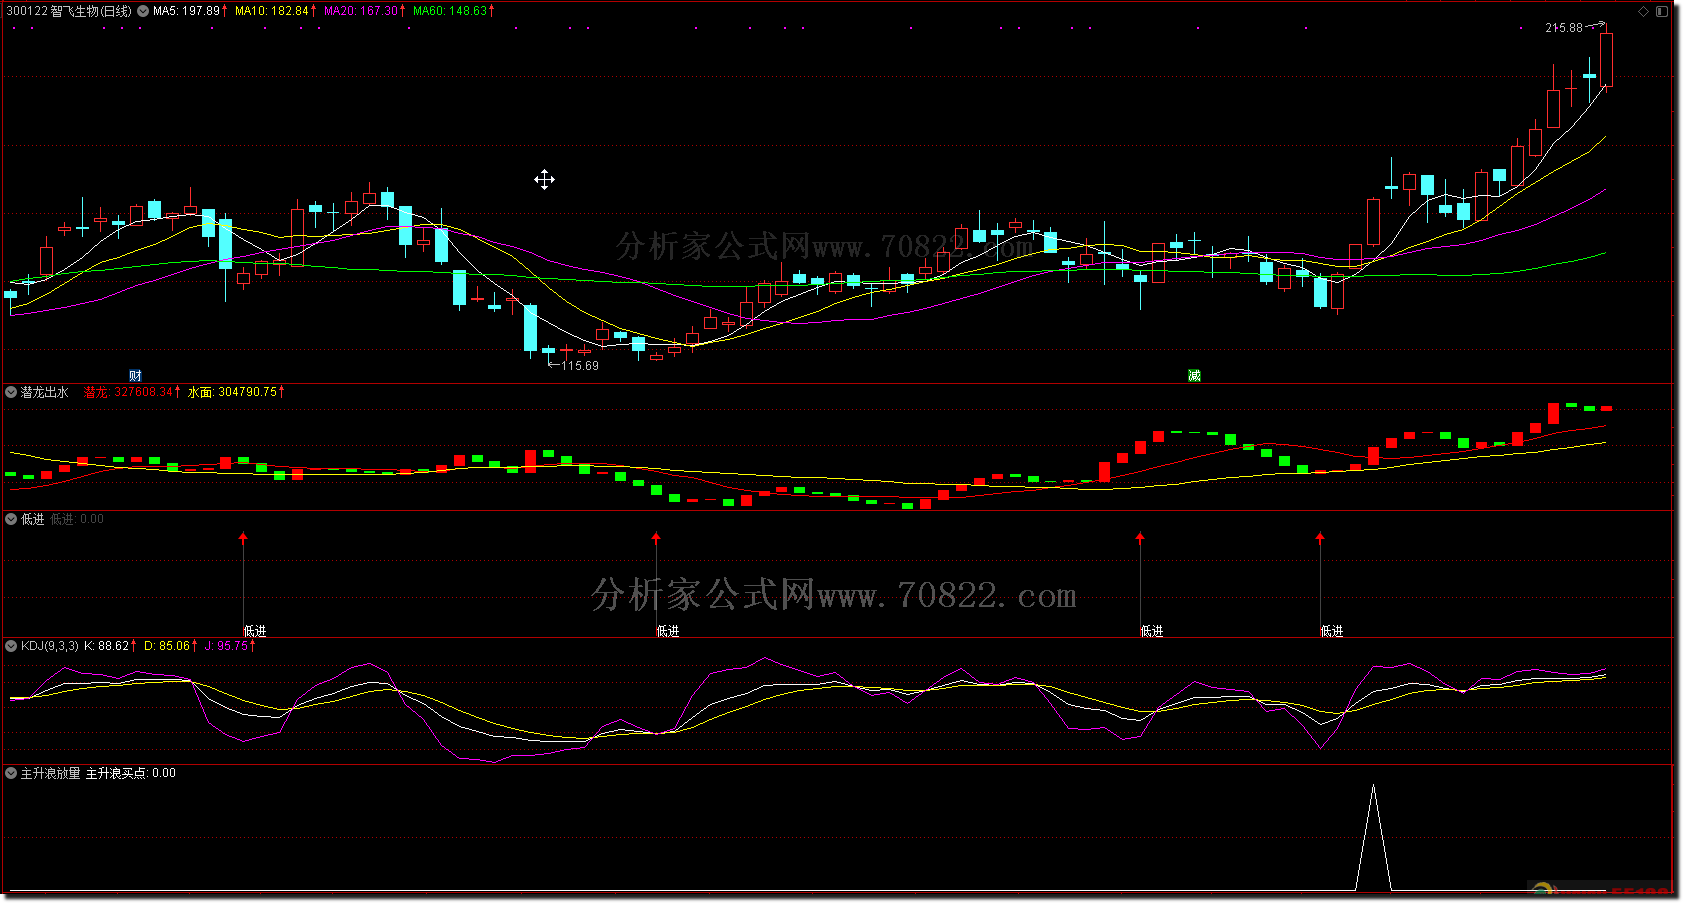Click the 主升浪买点: 0.00 value

131,773
